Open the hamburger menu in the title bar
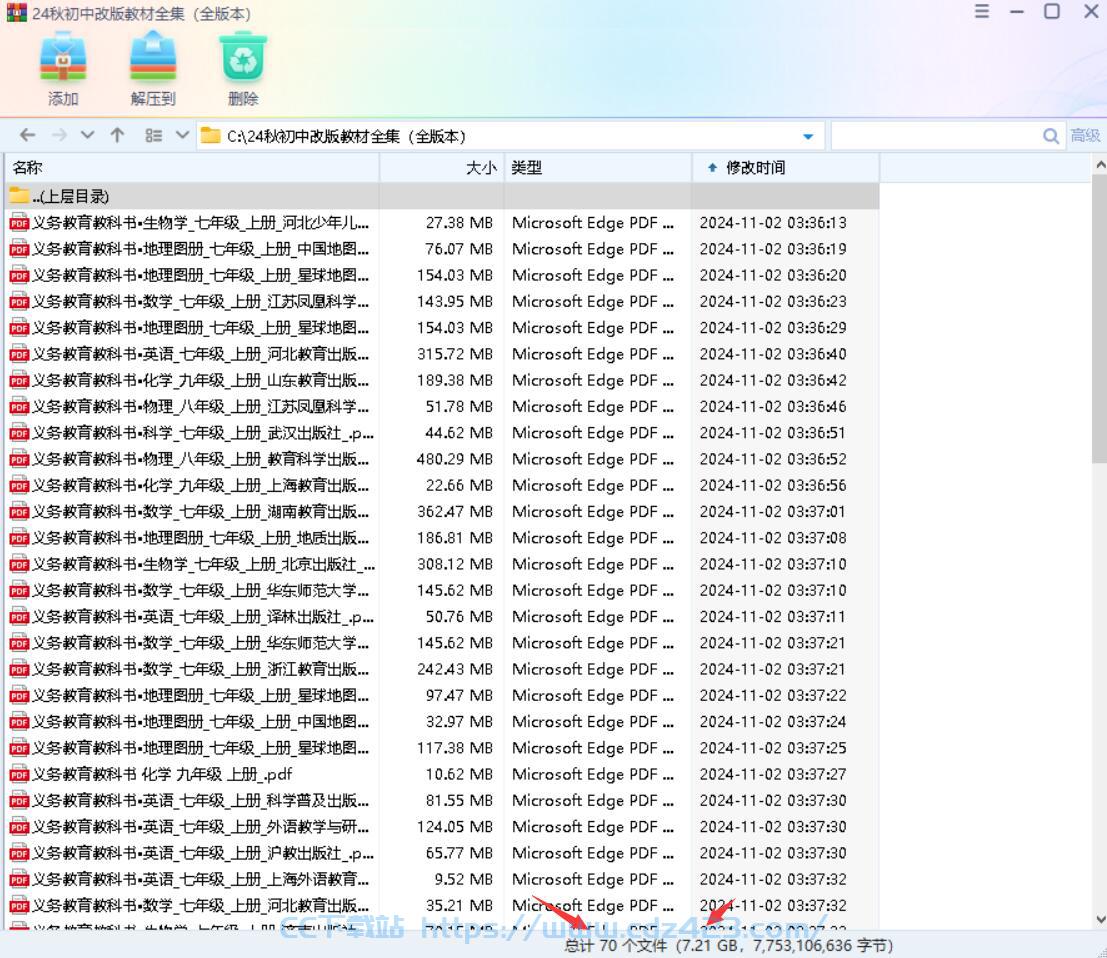Screen dimensions: 1107x958 [981, 11]
